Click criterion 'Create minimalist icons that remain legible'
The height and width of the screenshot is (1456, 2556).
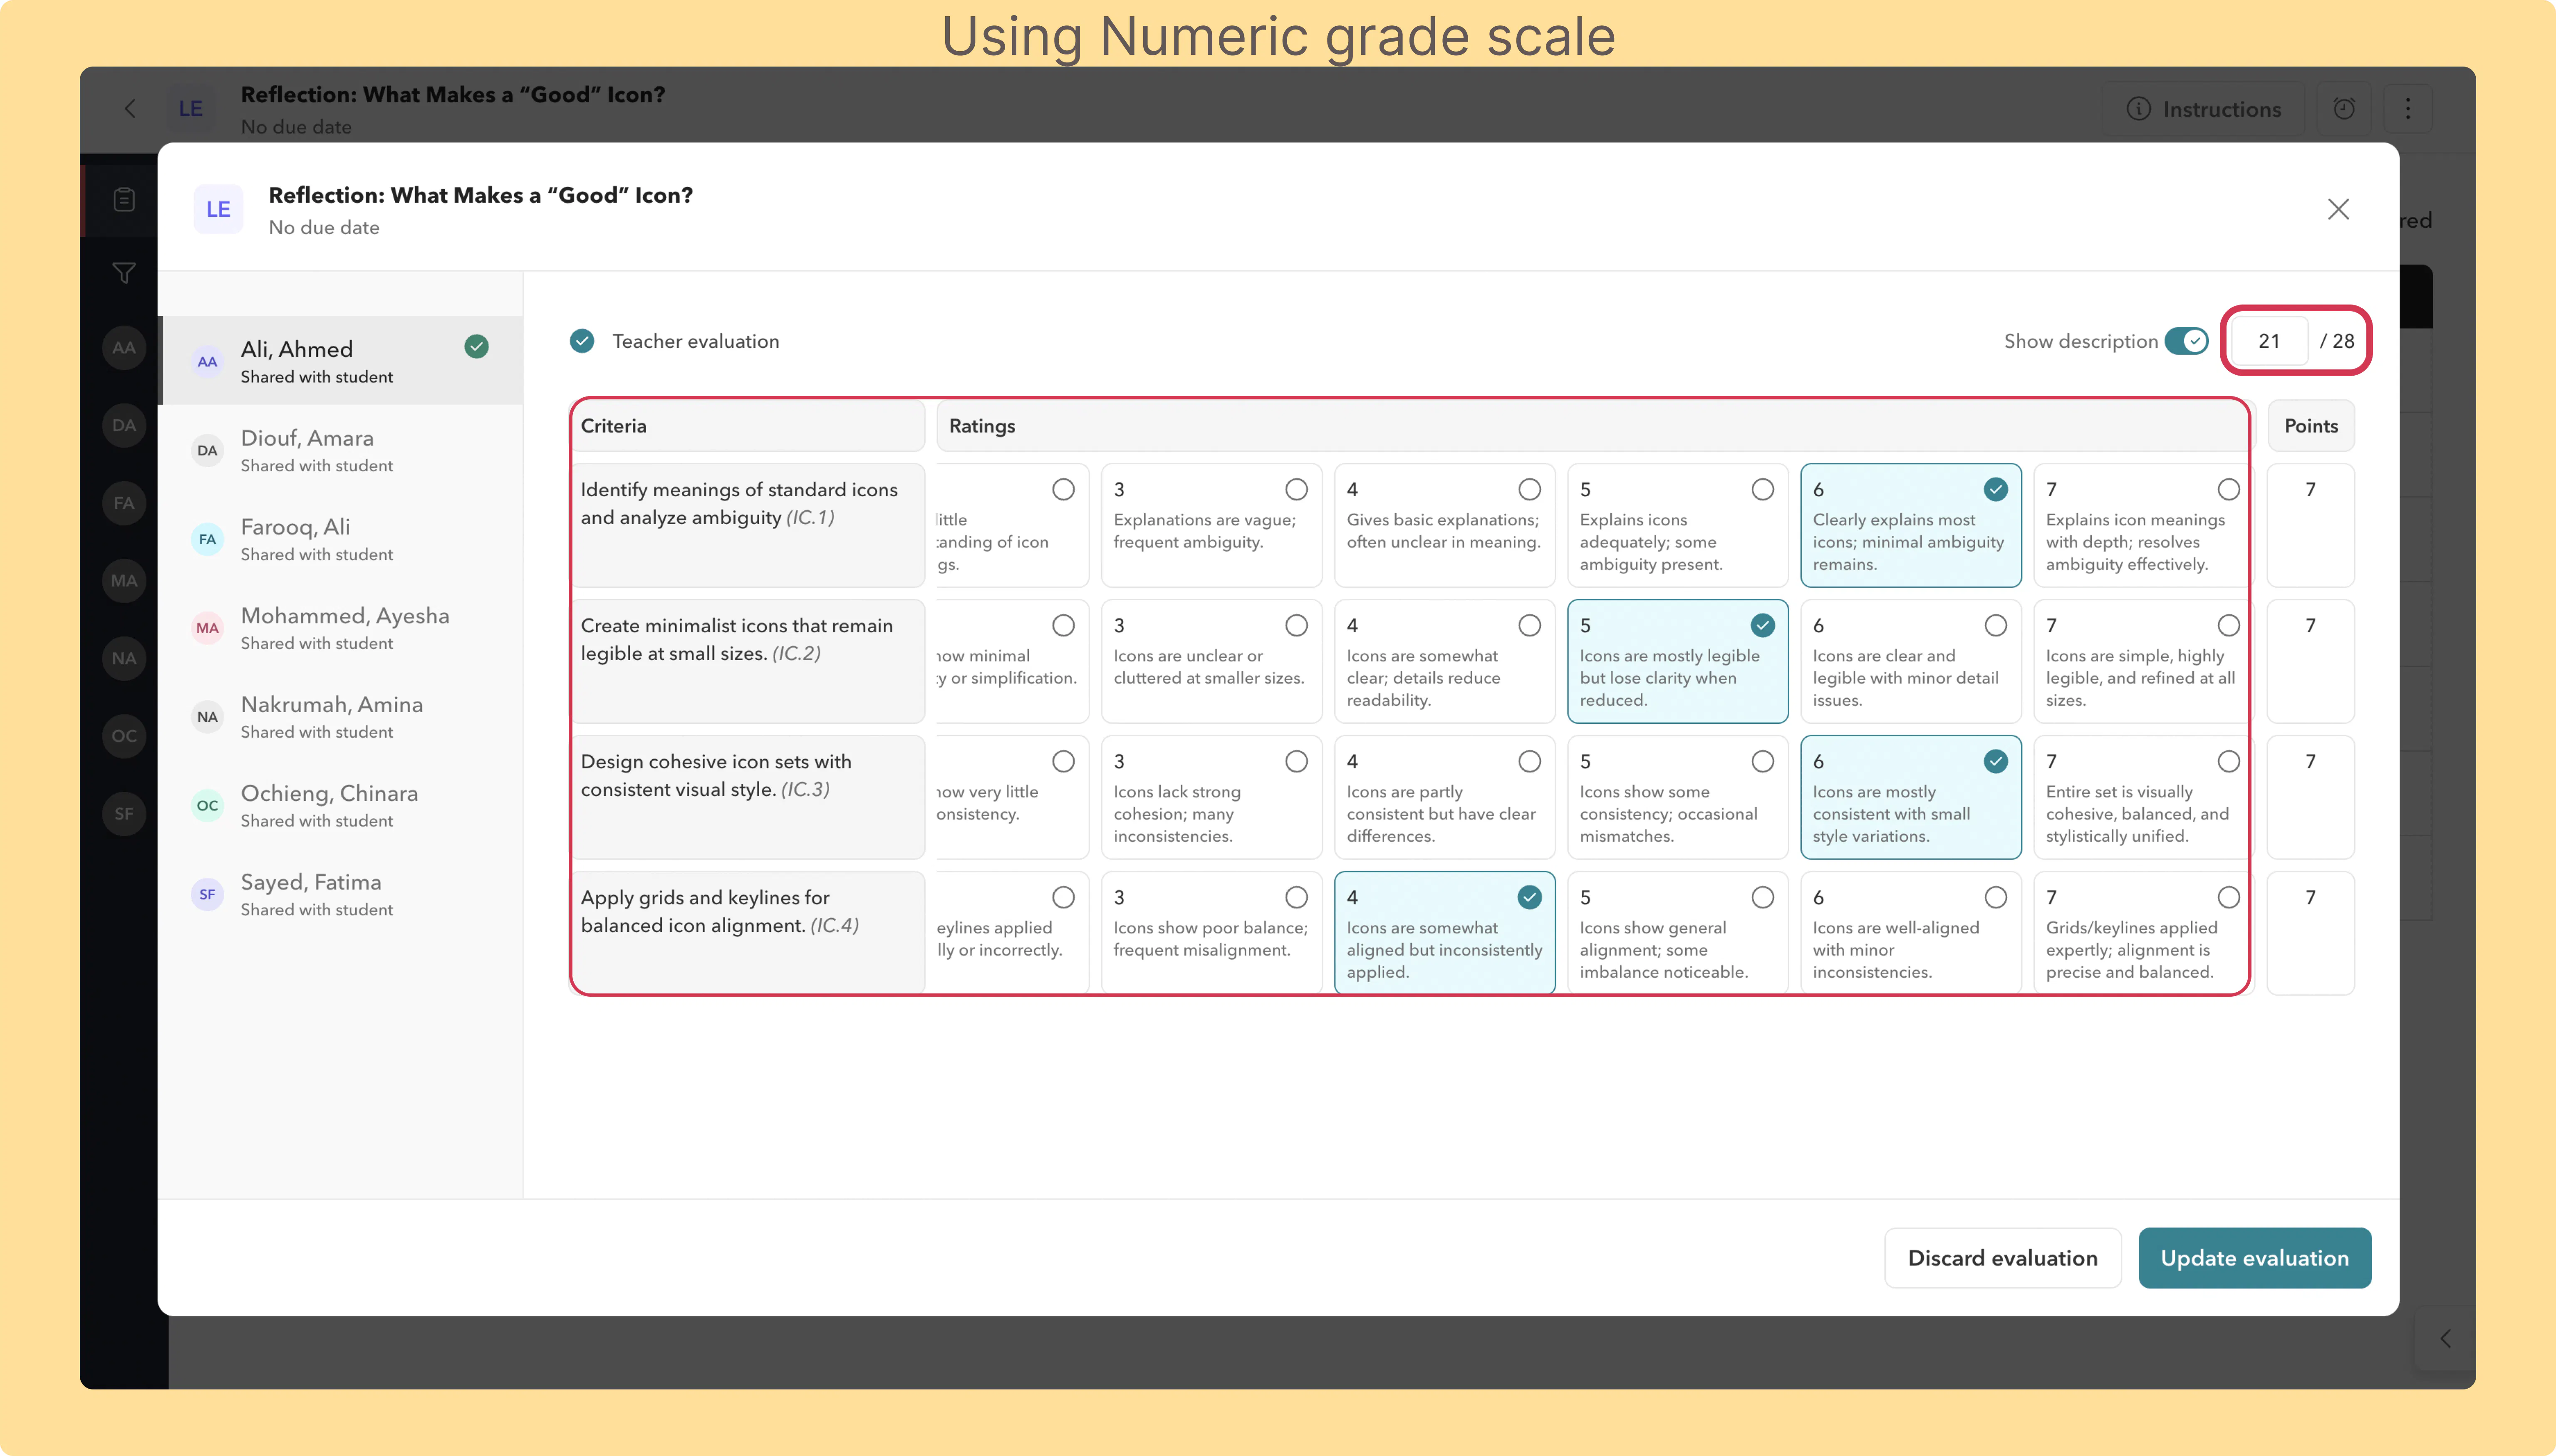[x=748, y=661]
